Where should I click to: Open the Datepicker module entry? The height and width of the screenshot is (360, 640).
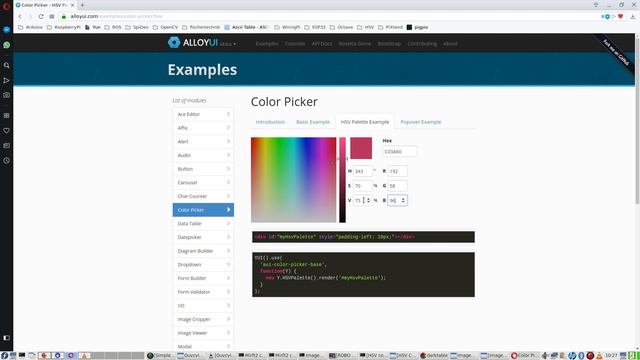pos(203,237)
